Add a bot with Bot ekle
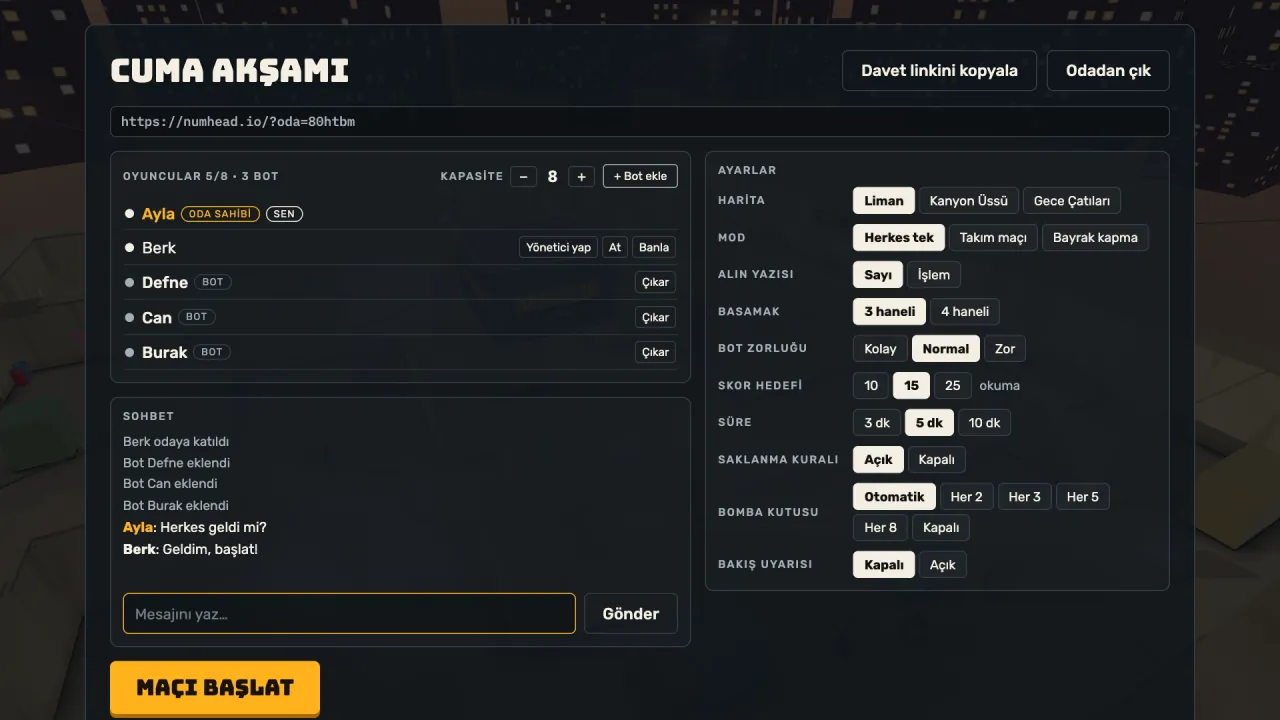 tap(640, 176)
